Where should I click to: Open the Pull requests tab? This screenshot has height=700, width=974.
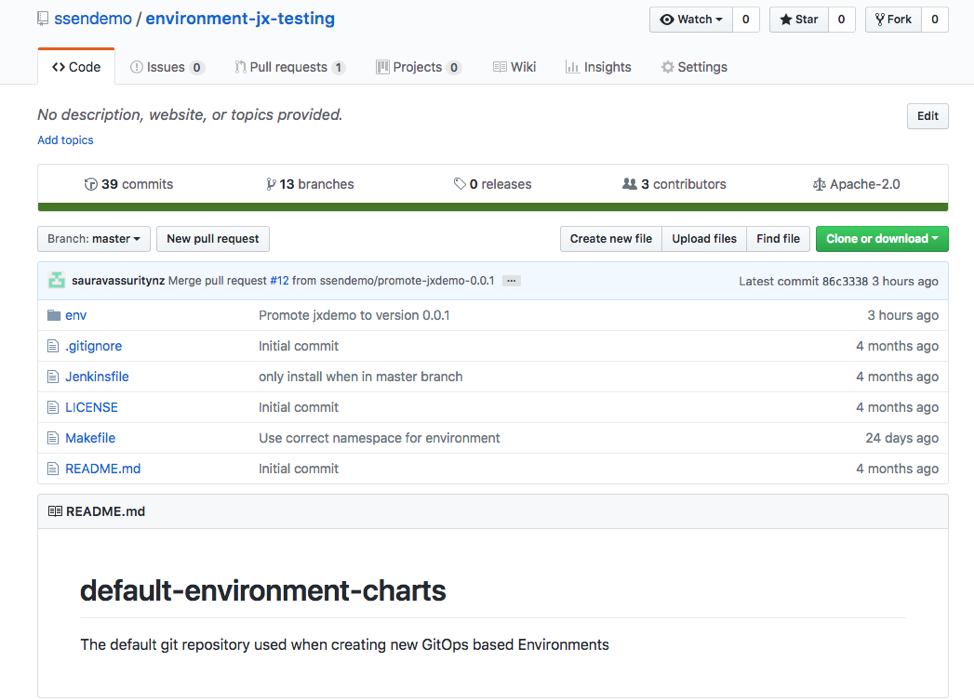click(x=289, y=67)
